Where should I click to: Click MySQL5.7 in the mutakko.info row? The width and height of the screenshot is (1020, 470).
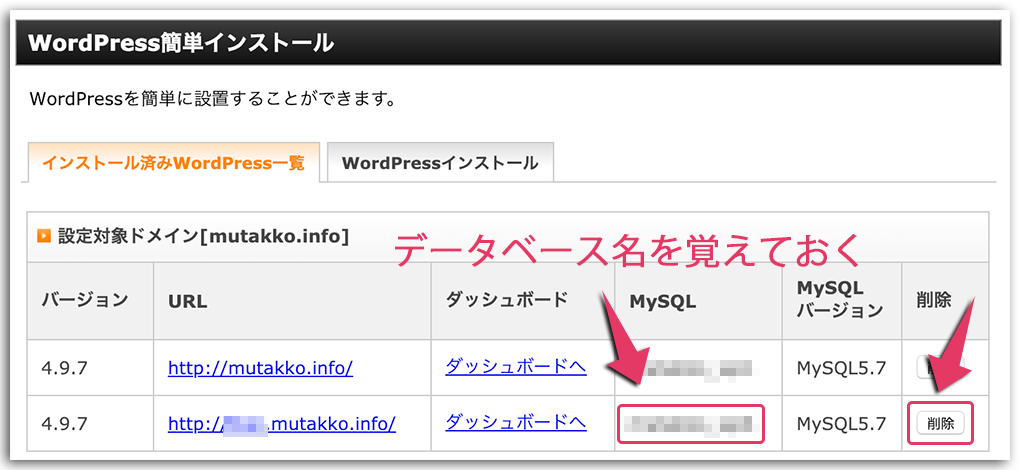coord(841,369)
